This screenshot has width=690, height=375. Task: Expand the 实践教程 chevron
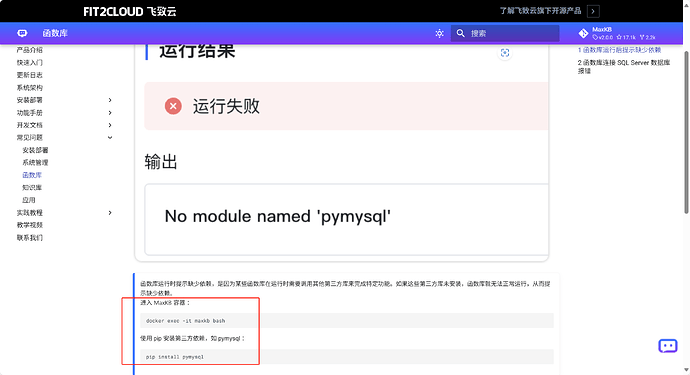[x=110, y=213]
